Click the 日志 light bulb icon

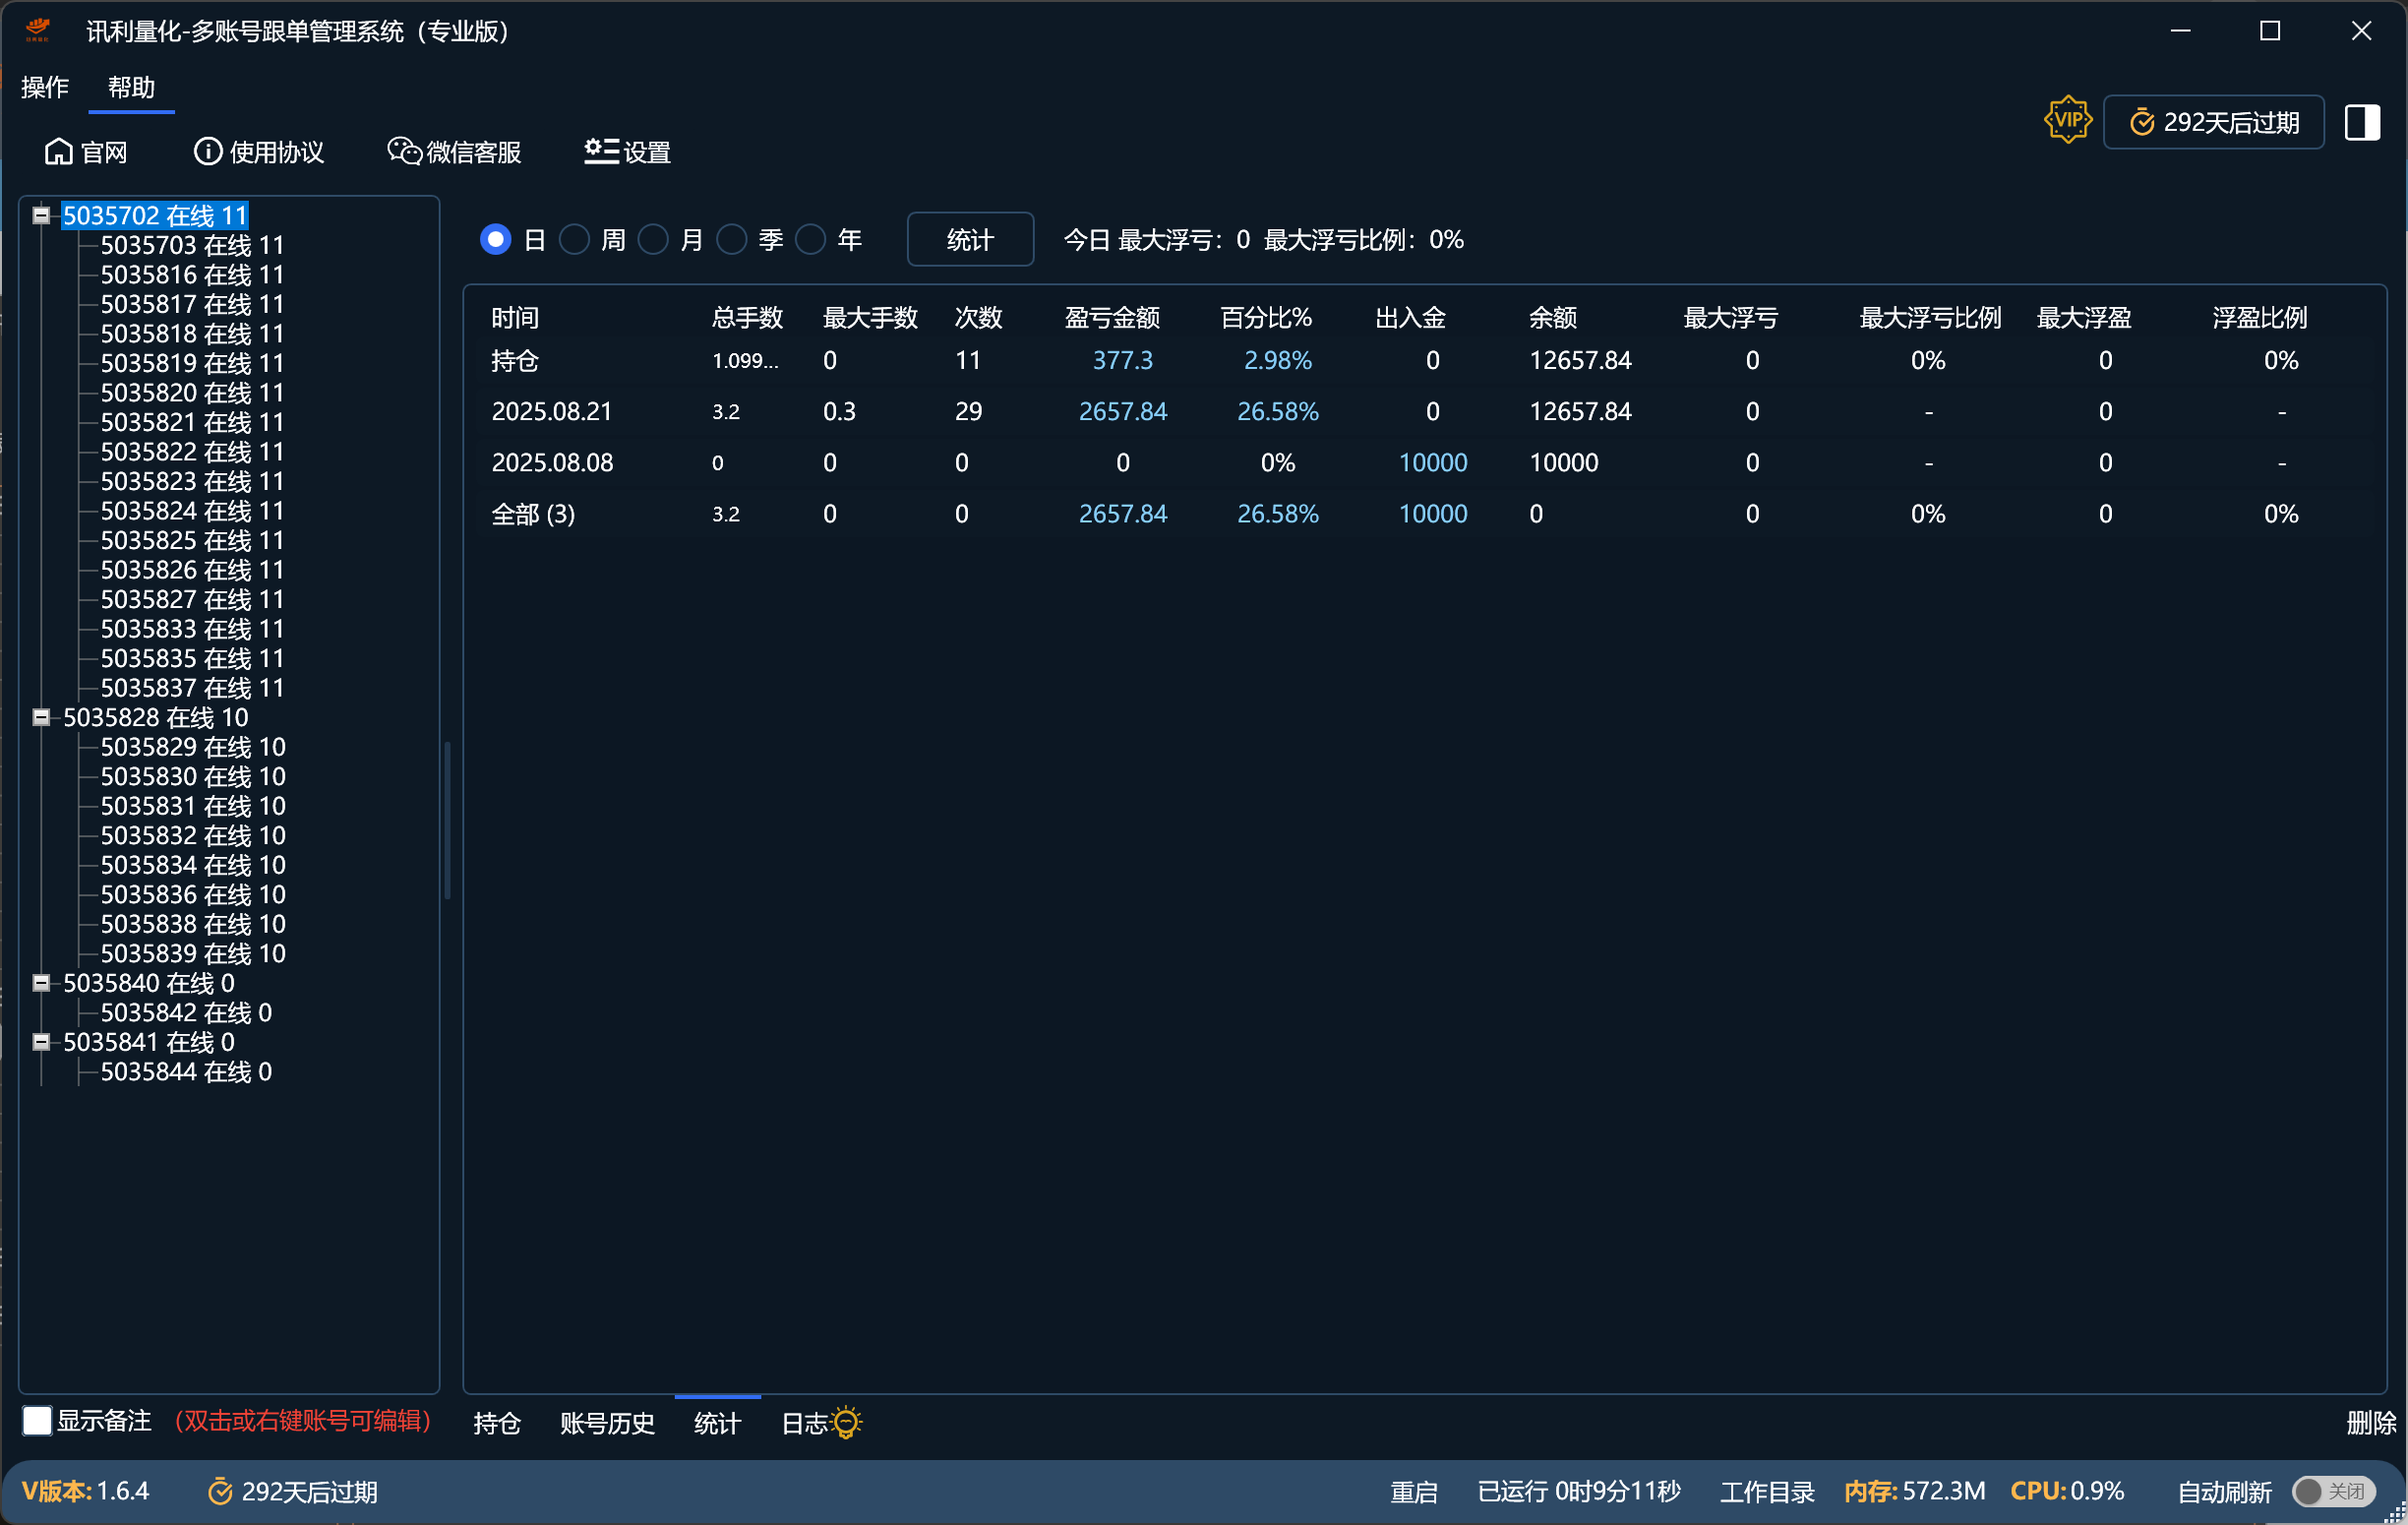point(845,1422)
